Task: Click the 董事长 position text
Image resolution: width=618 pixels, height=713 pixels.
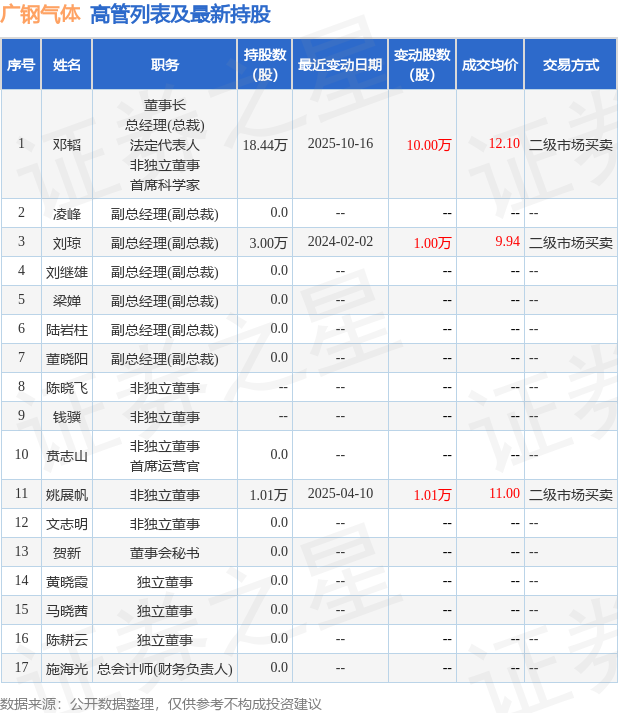Action: (x=165, y=105)
